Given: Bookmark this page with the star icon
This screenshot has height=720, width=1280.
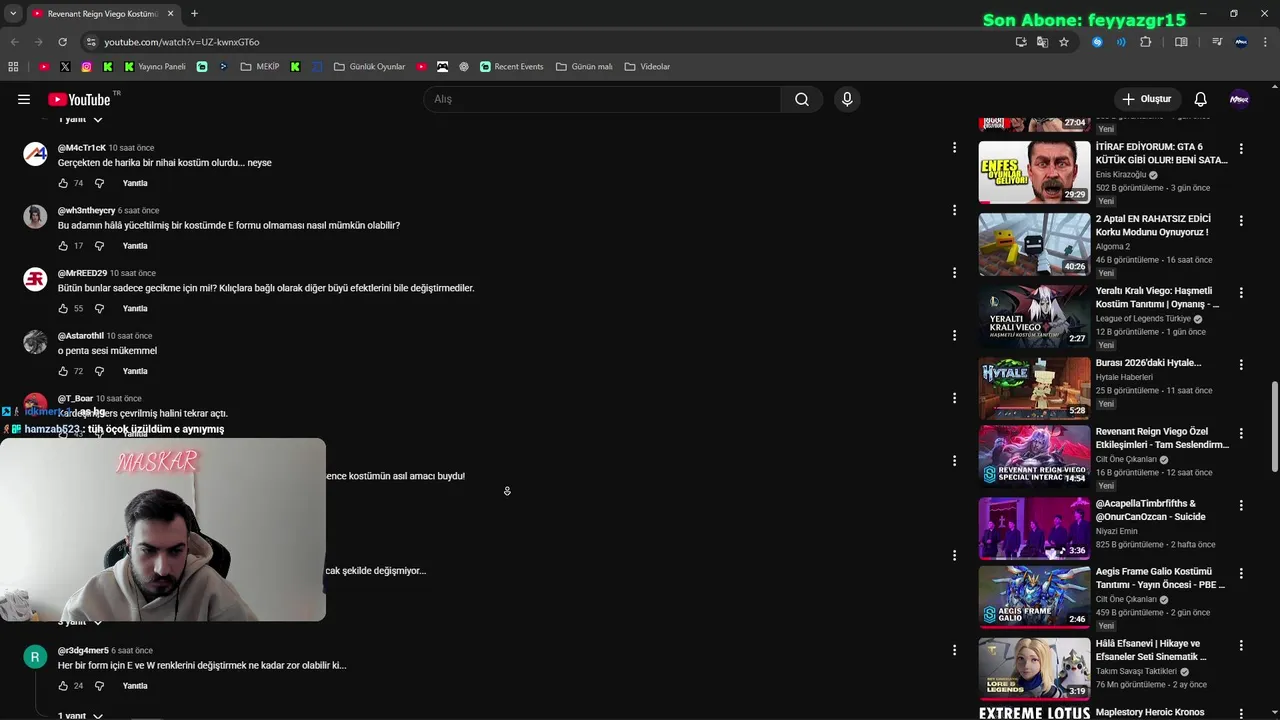Looking at the screenshot, I should coord(1064,42).
